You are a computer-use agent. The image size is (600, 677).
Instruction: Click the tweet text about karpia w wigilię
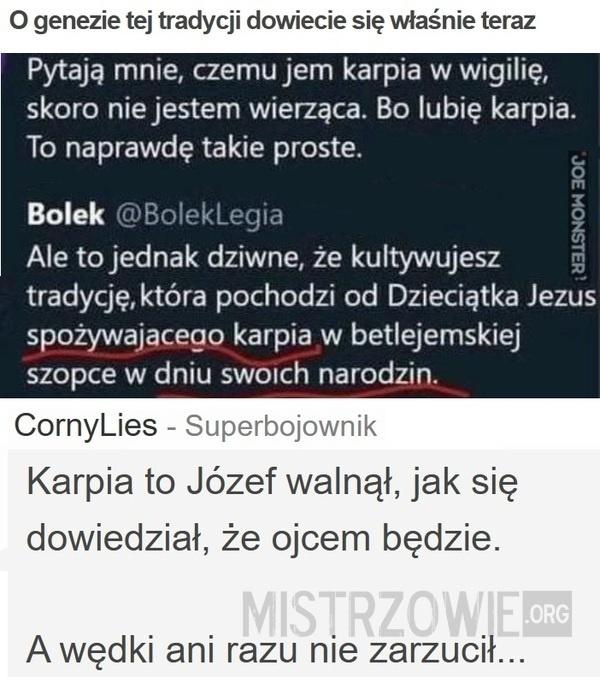301,109
